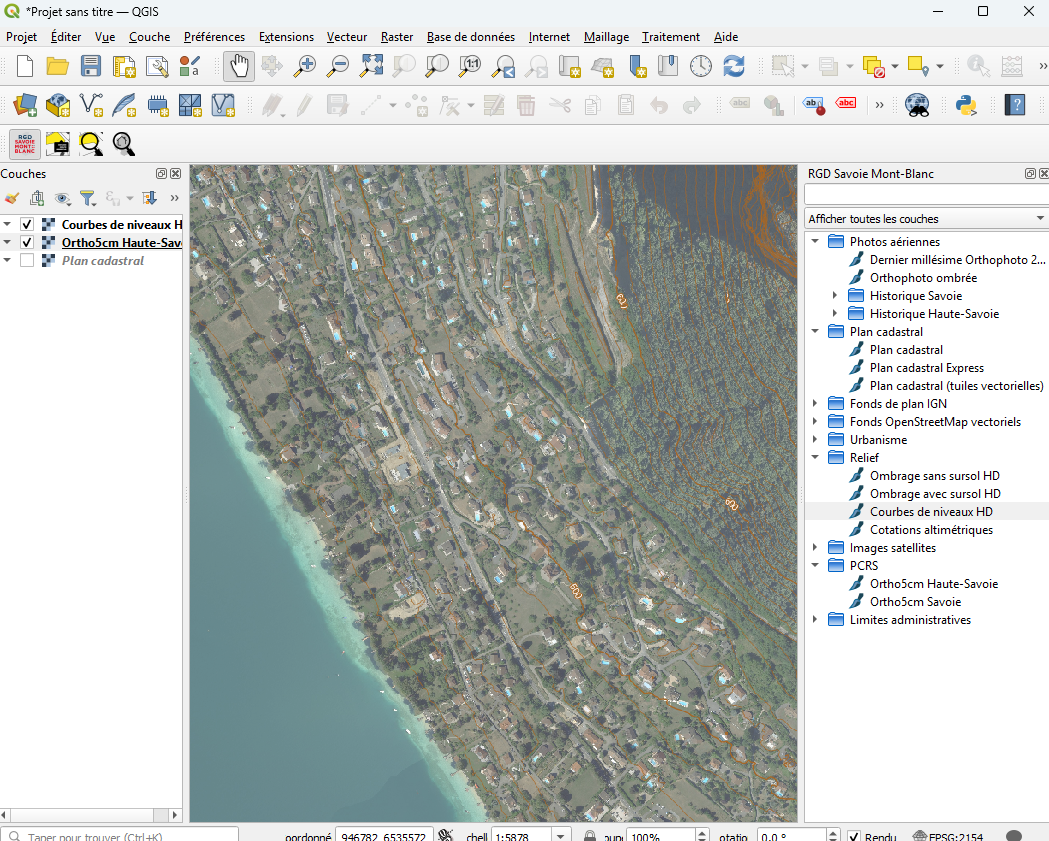
Task: Open the Temporal Controller clock panel
Action: click(x=701, y=66)
